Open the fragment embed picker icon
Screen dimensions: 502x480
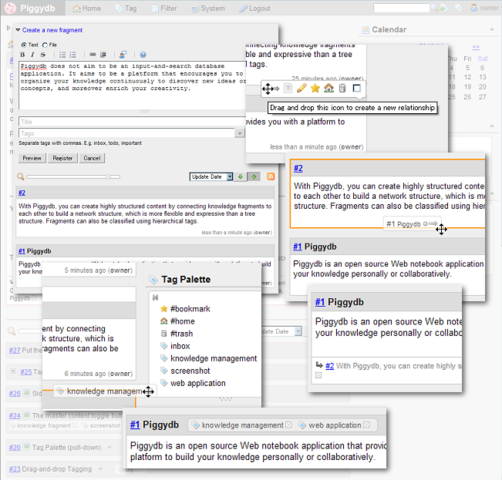pyautogui.click(x=123, y=55)
